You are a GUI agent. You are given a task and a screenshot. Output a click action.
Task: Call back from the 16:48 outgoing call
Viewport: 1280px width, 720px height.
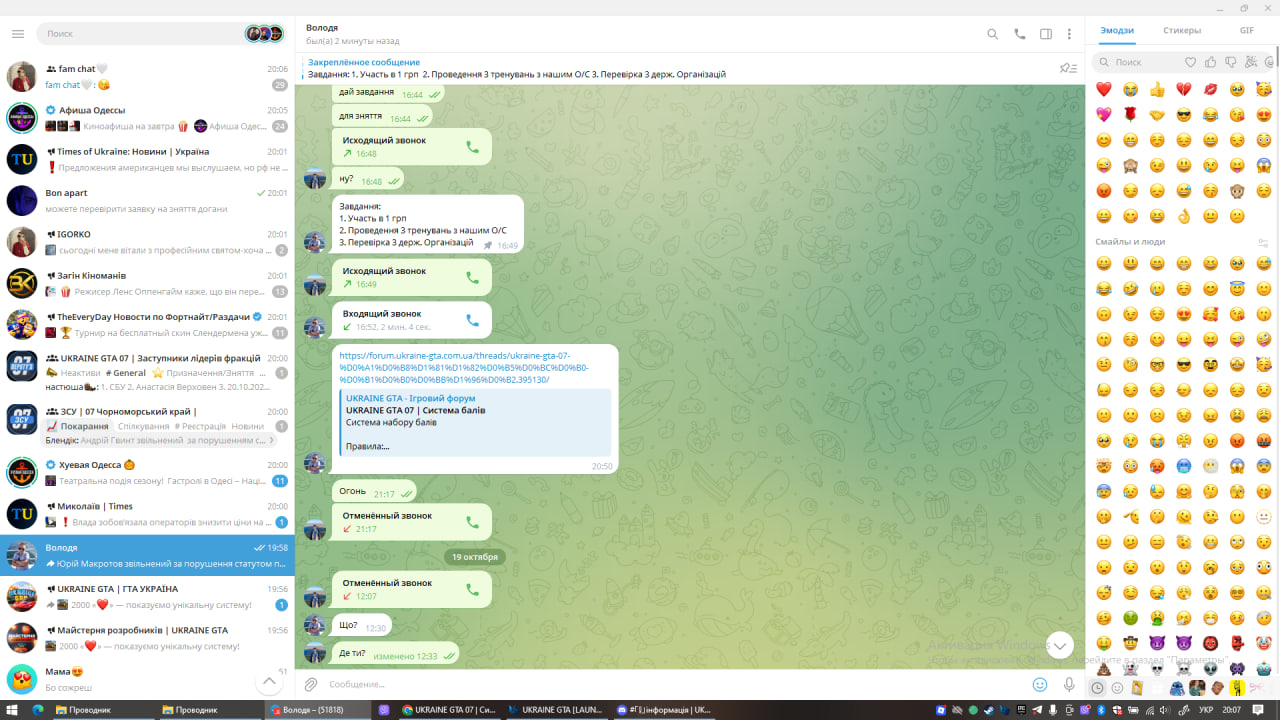click(473, 147)
